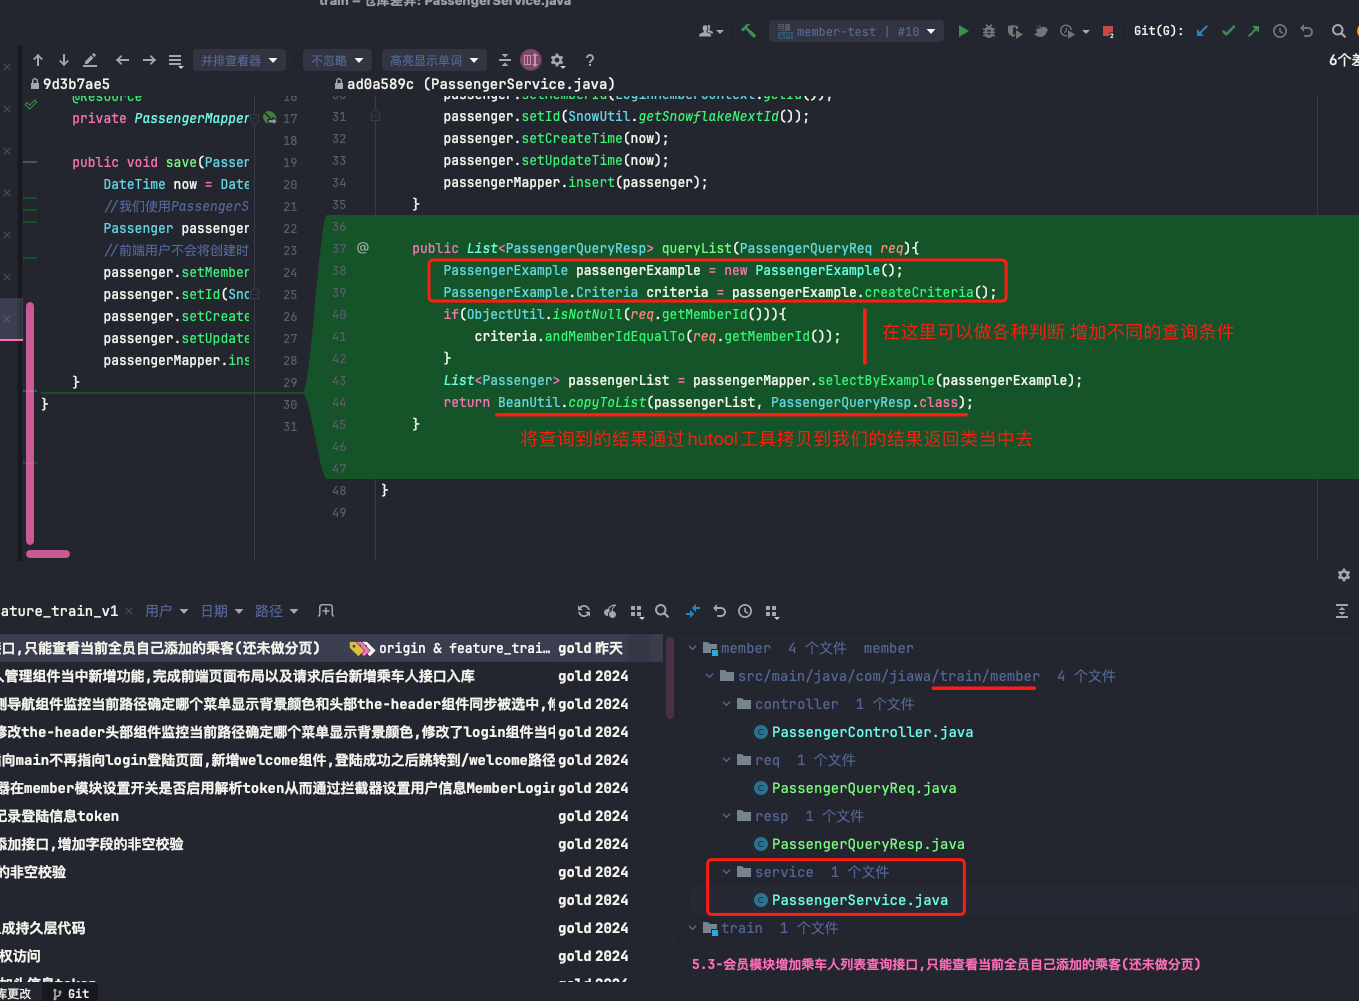Open the Git log panel settings gear
The width and height of the screenshot is (1359, 1001).
pyautogui.click(x=1344, y=575)
